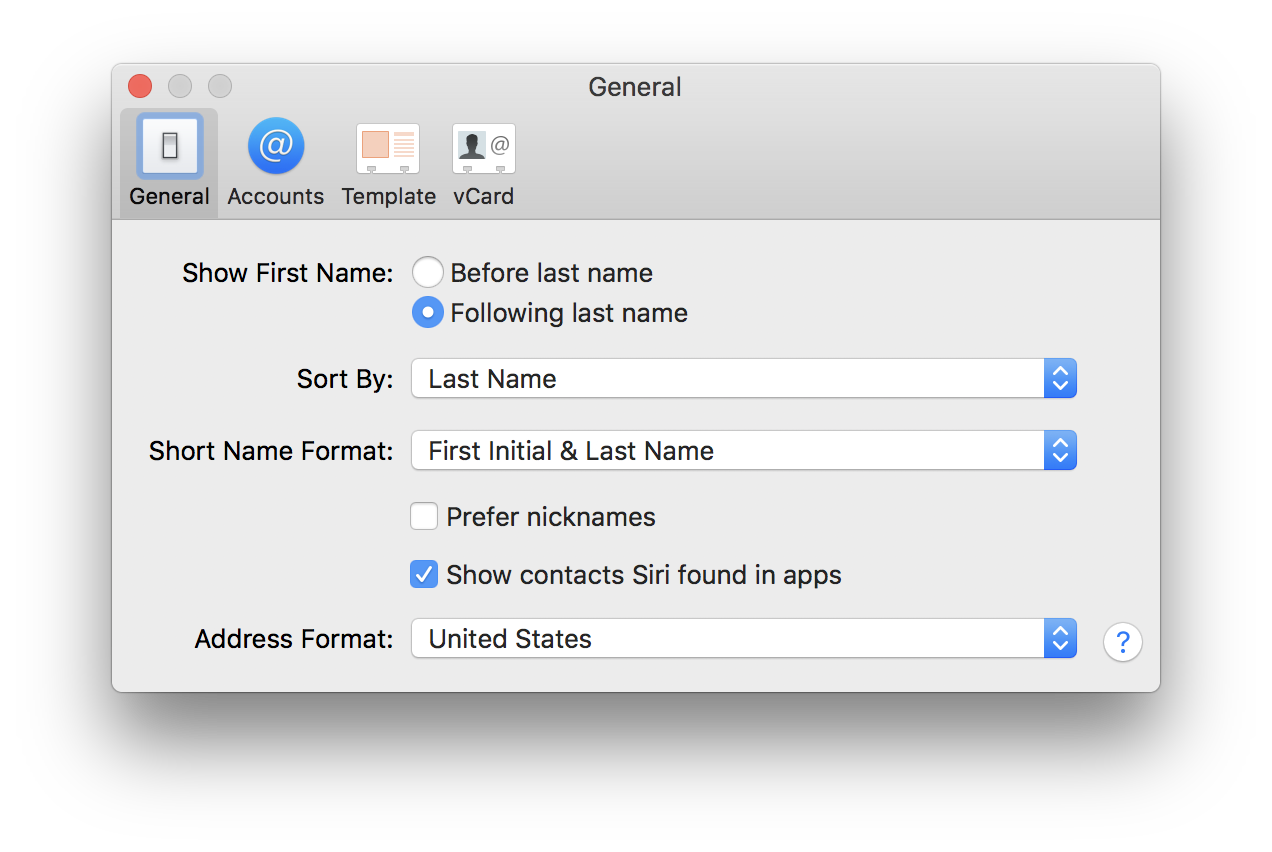Select the Following last name option
Screen dimensions: 1272x852
pyautogui.click(x=428, y=313)
